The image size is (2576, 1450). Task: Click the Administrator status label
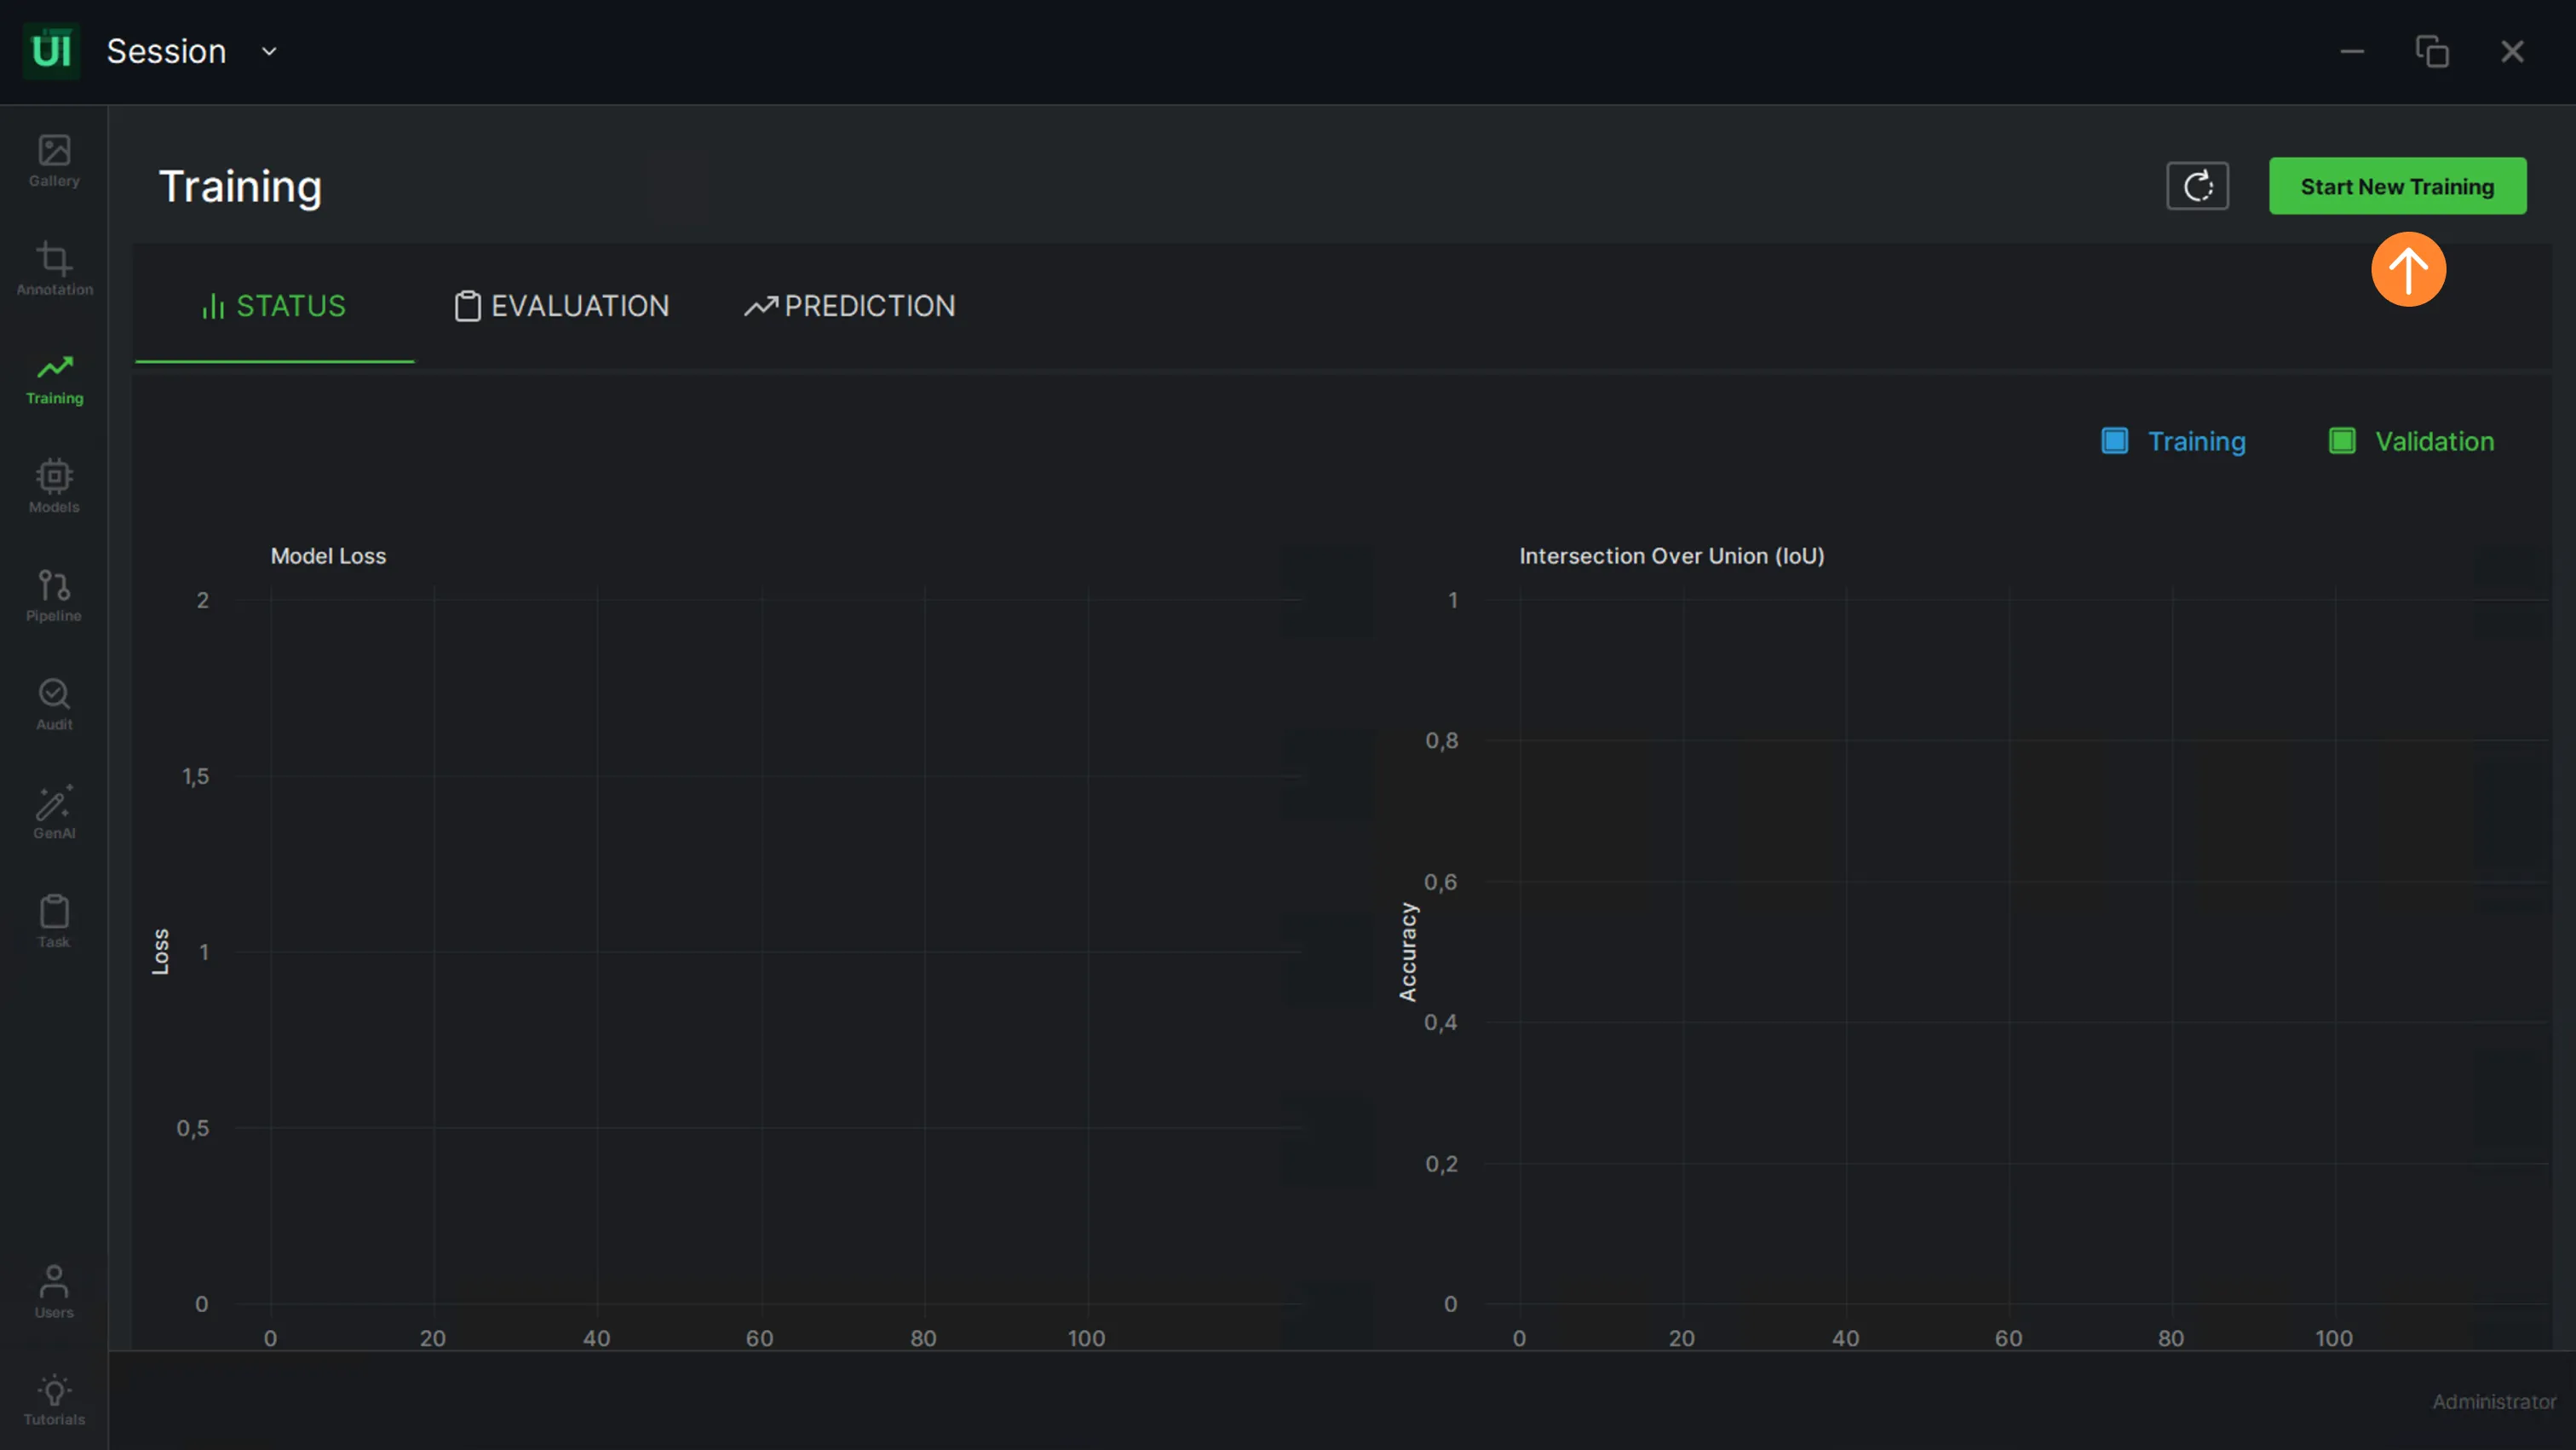pos(2494,1402)
